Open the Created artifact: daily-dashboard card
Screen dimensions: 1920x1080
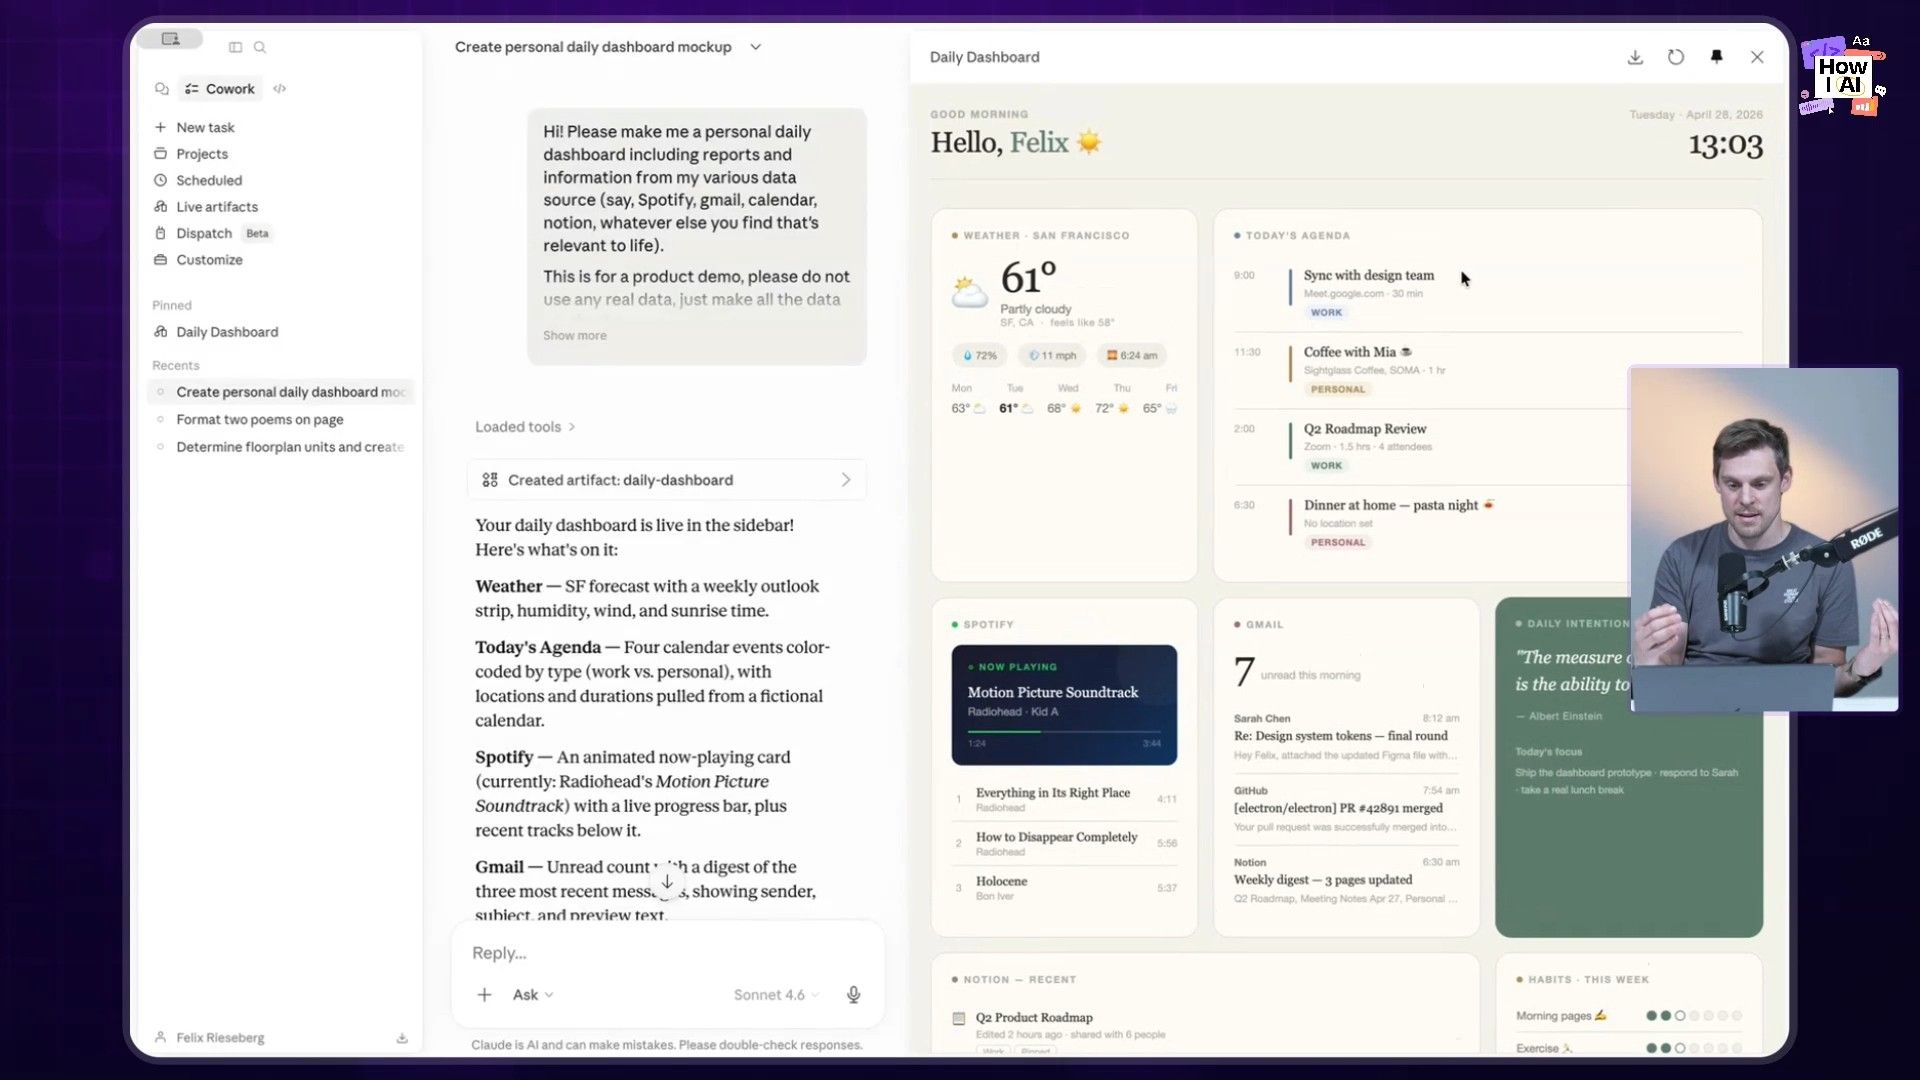pyautogui.click(x=666, y=480)
